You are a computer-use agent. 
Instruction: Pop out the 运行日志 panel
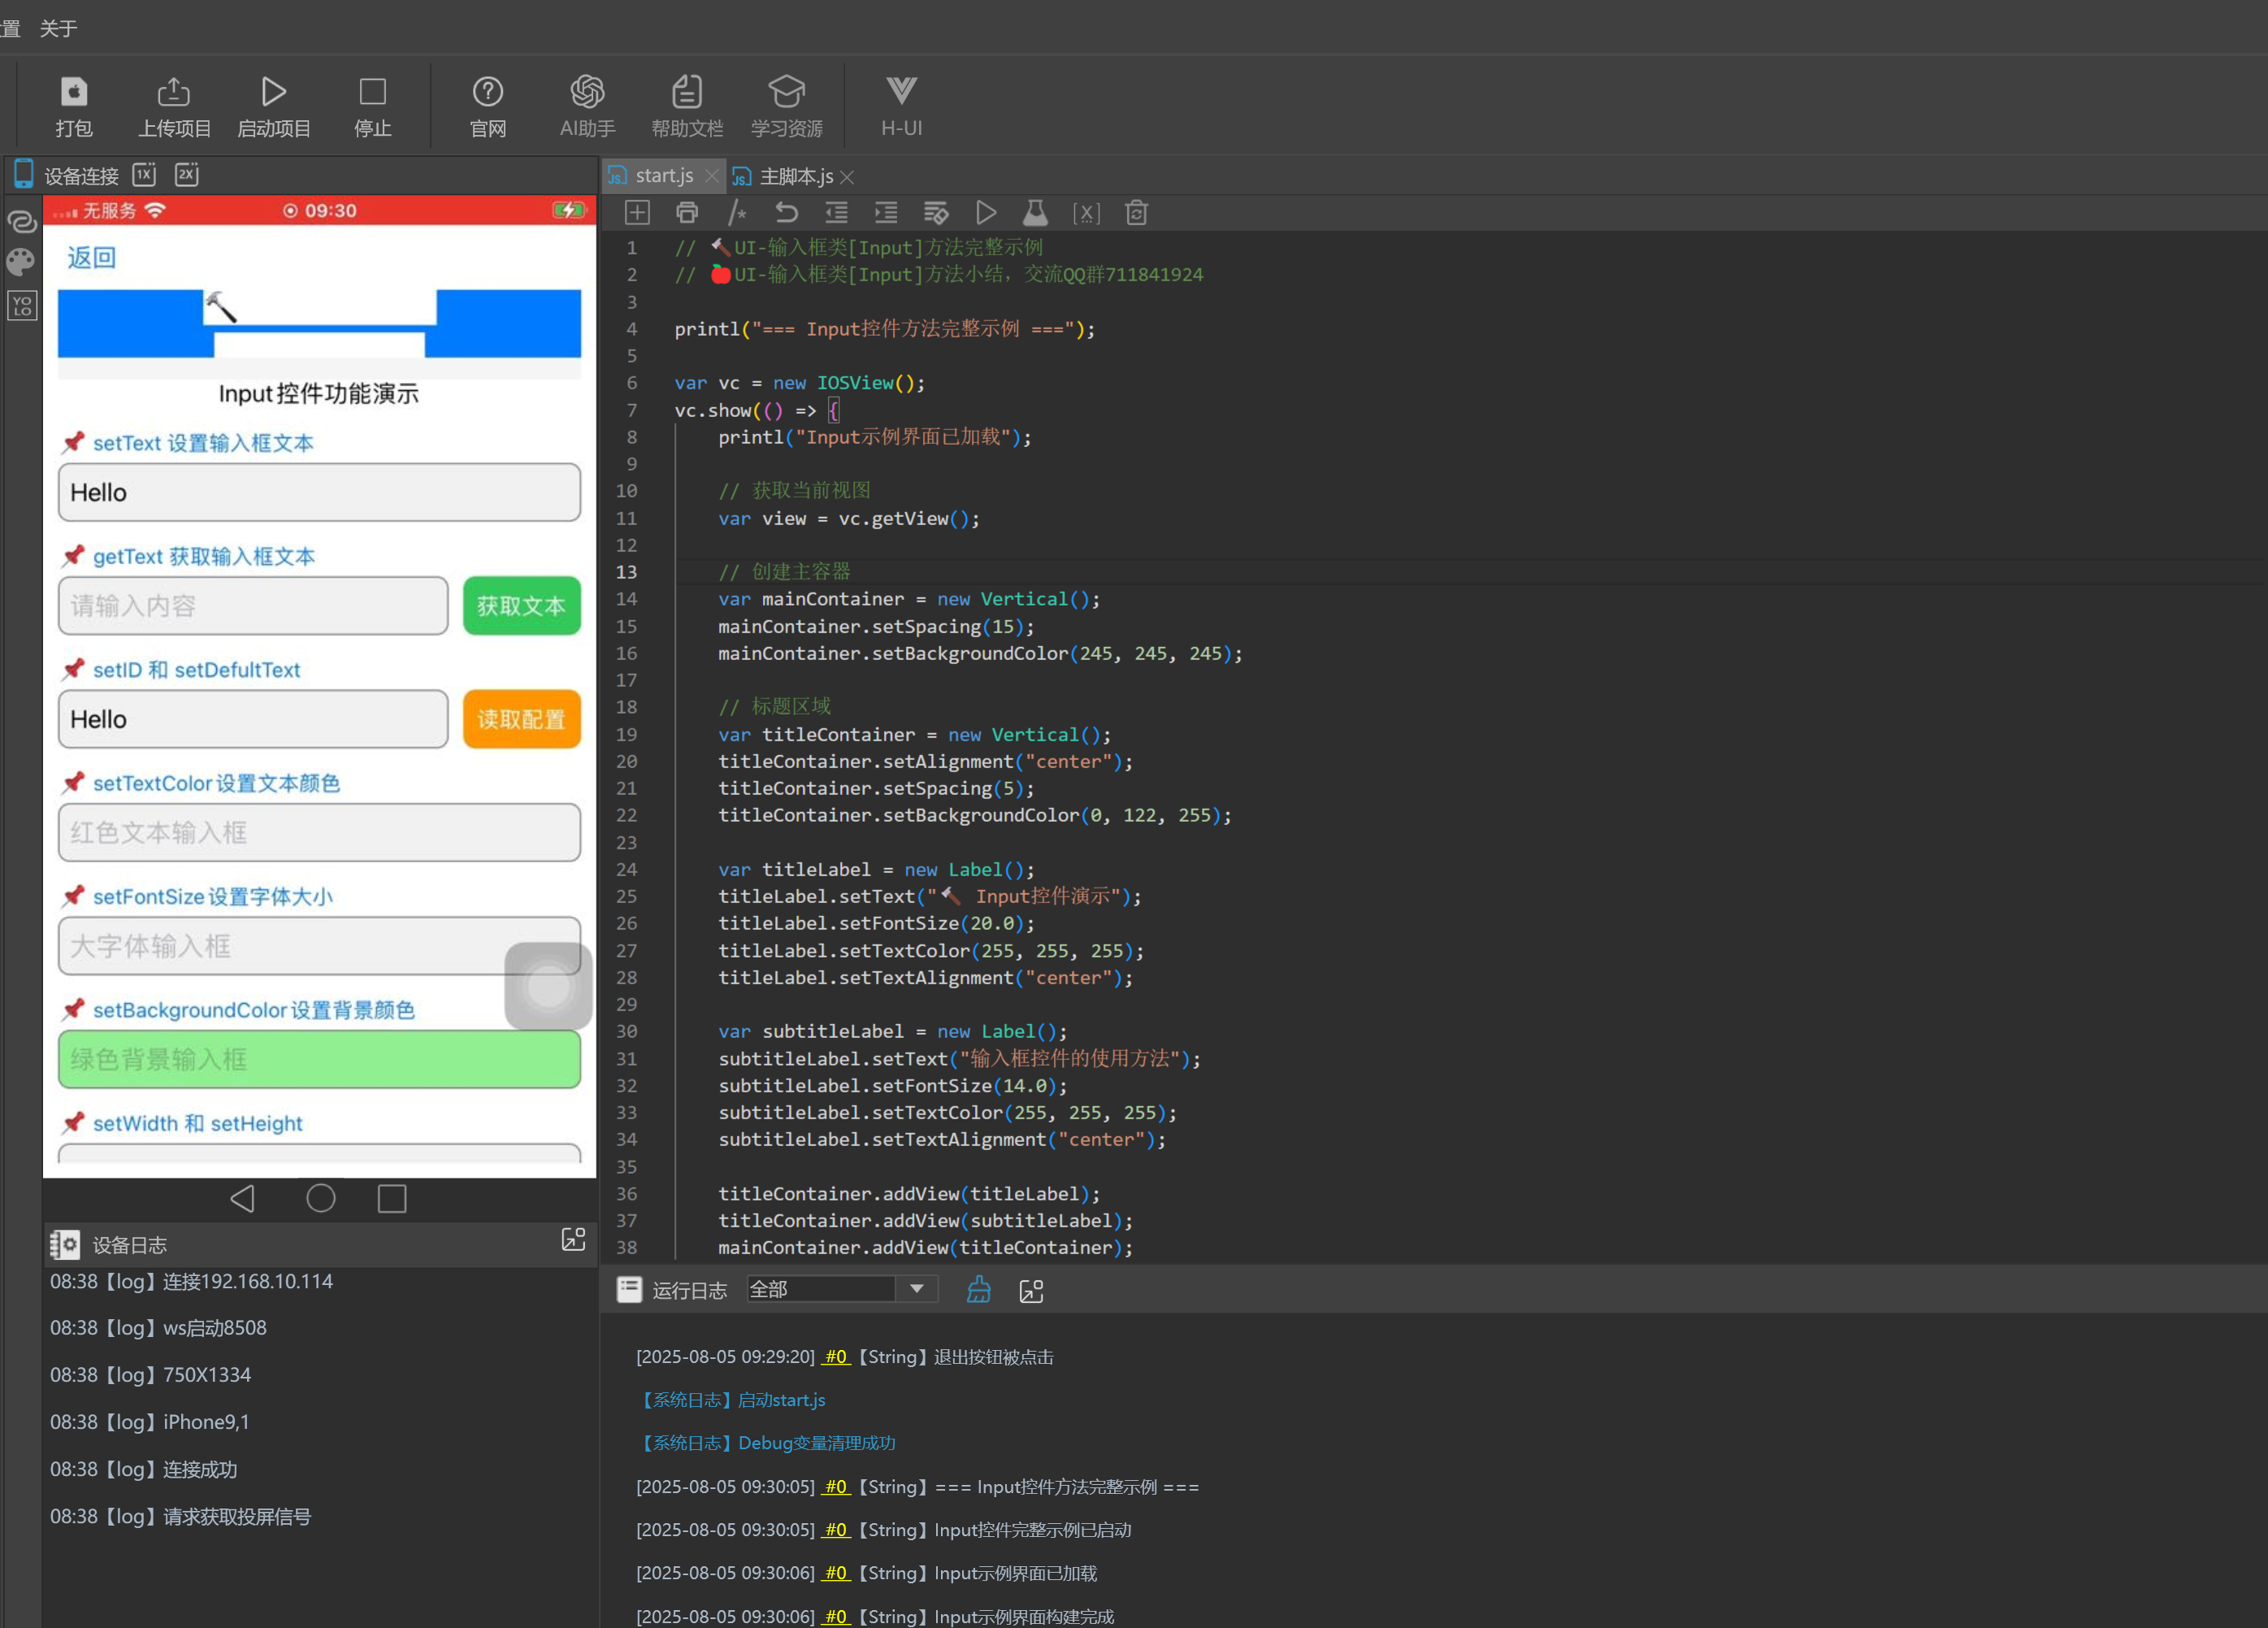click(x=1031, y=1291)
